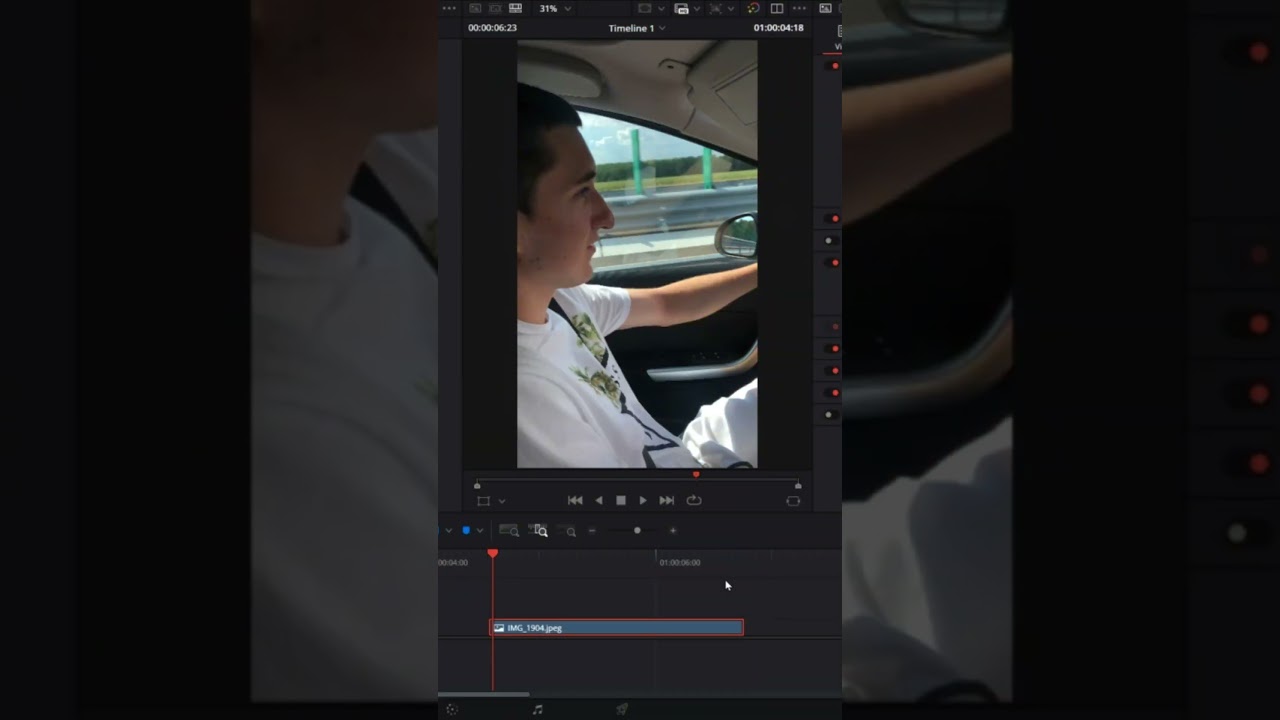Click the out-point marker on the jog bar

(x=798, y=486)
